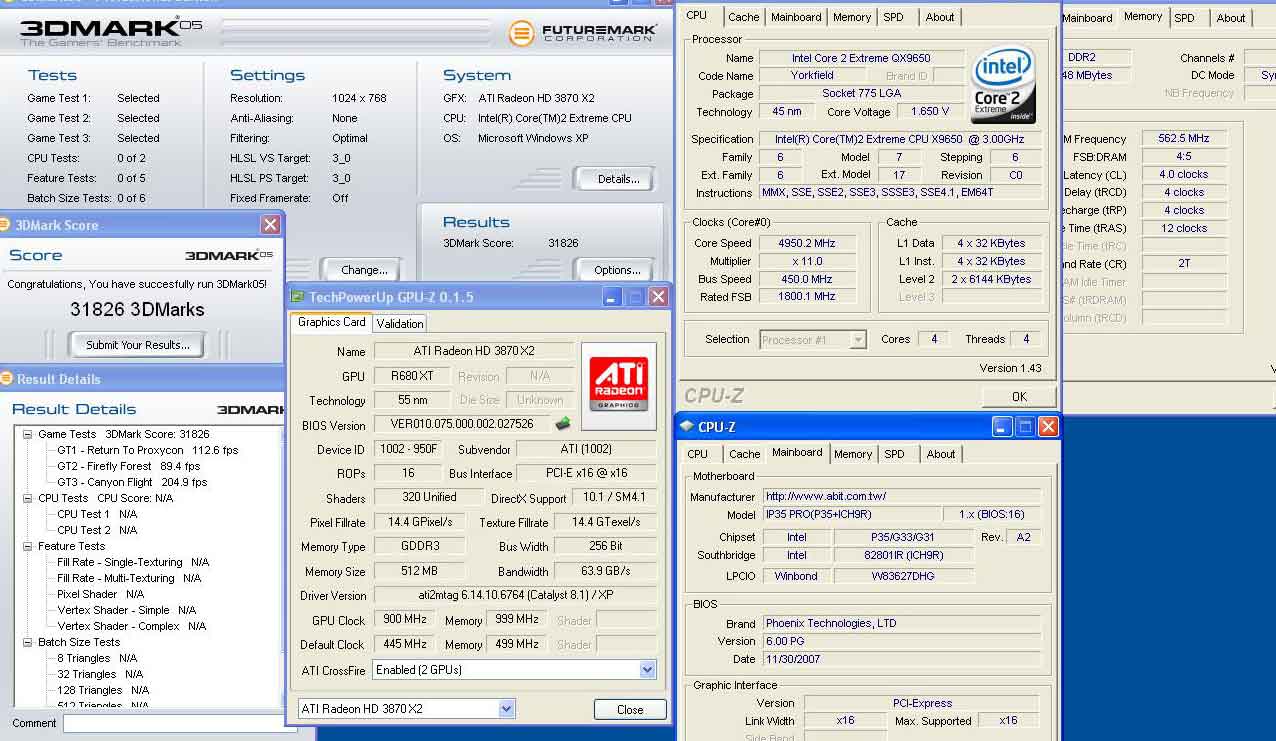
Task: Switch to the Validation tab in GPU-Z
Action: coord(400,323)
